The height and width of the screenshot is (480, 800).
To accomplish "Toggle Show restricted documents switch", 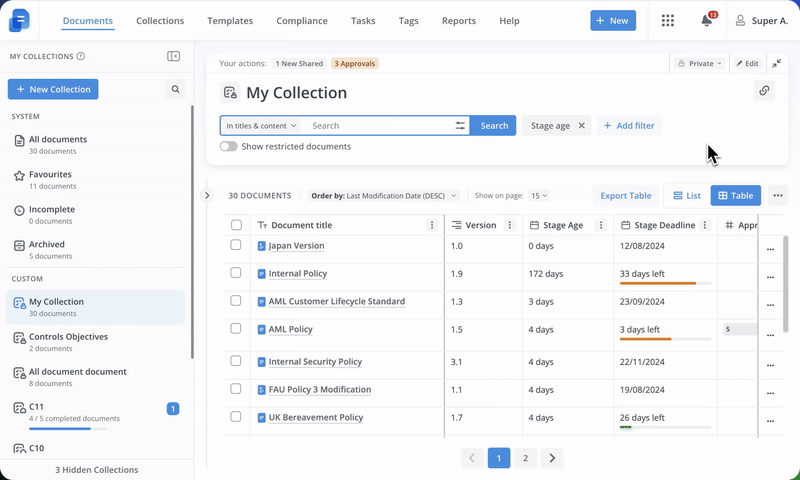I will (229, 146).
